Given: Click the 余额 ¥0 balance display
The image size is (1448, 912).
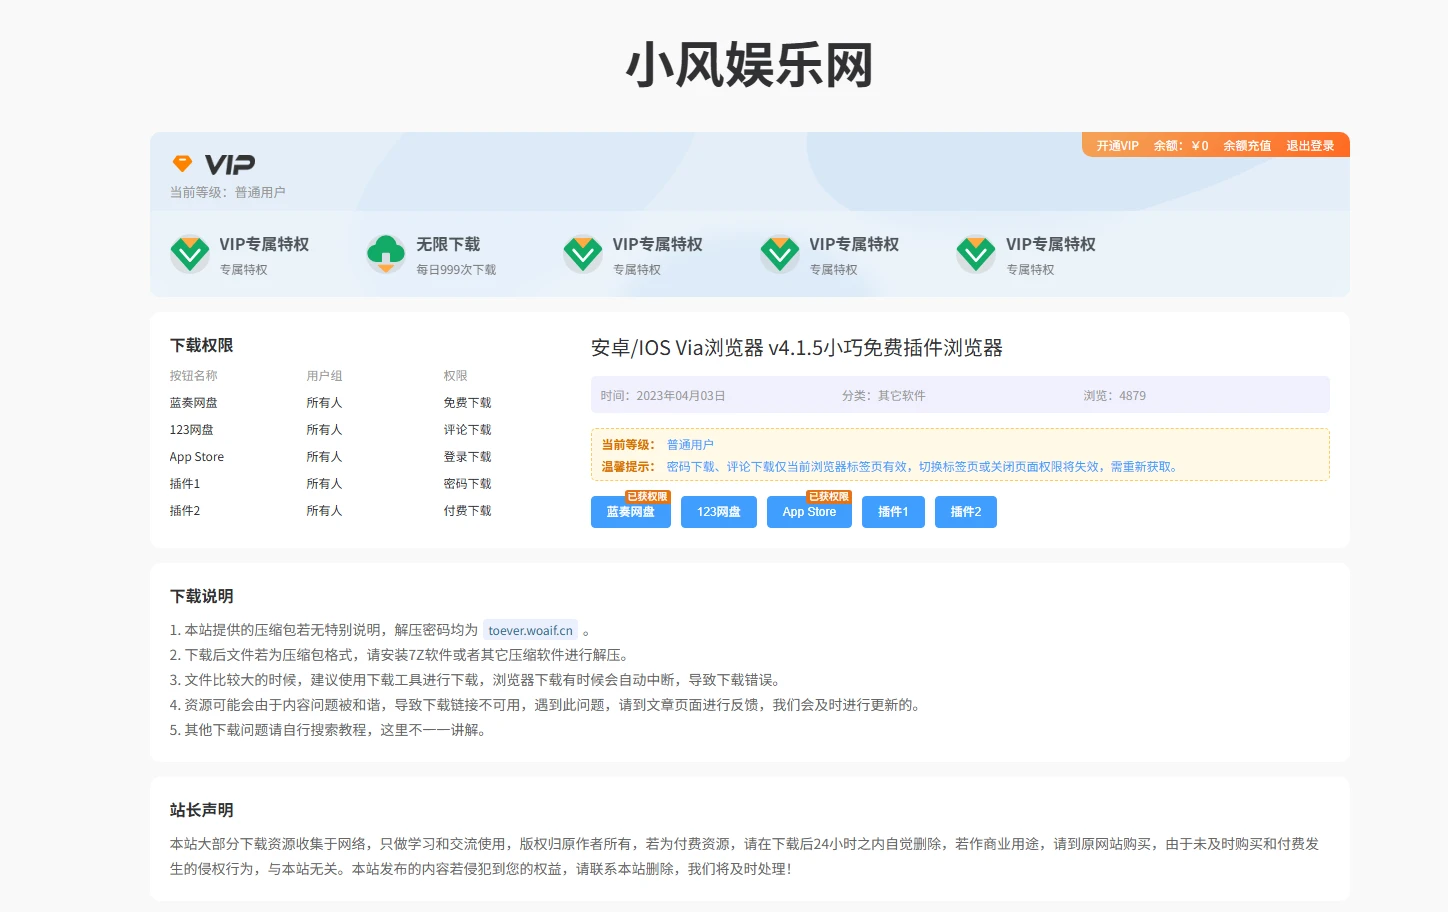Looking at the screenshot, I should coord(1181,146).
